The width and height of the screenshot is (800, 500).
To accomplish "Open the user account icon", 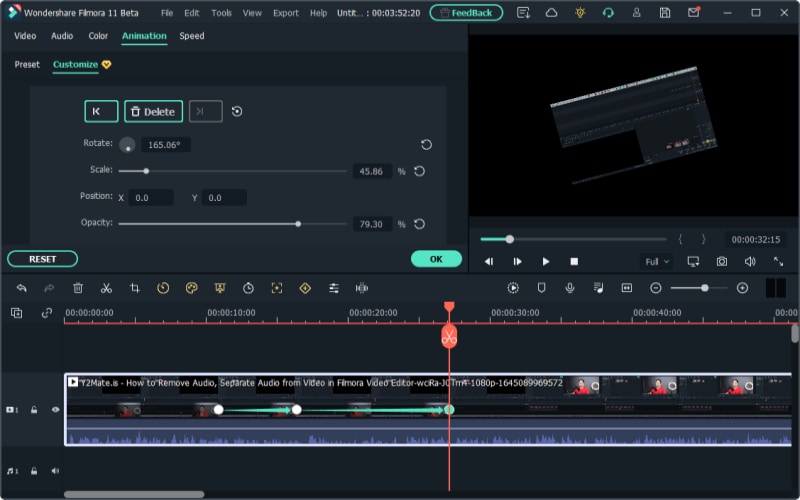I will click(636, 13).
